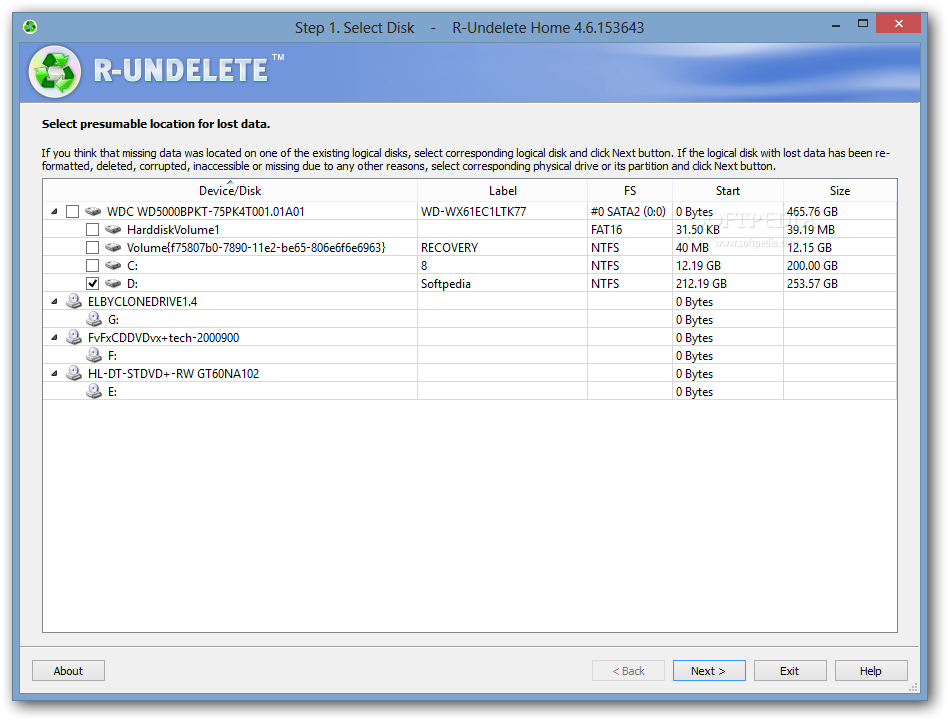Viewport: 948px width, 721px height.
Task: Check the C: drive checkbox
Action: click(x=93, y=265)
